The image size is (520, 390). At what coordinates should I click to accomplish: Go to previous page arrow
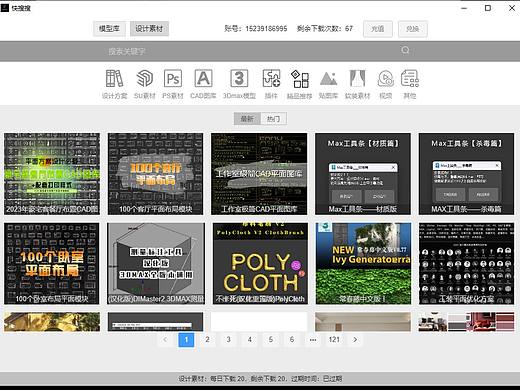pyautogui.click(x=165, y=340)
